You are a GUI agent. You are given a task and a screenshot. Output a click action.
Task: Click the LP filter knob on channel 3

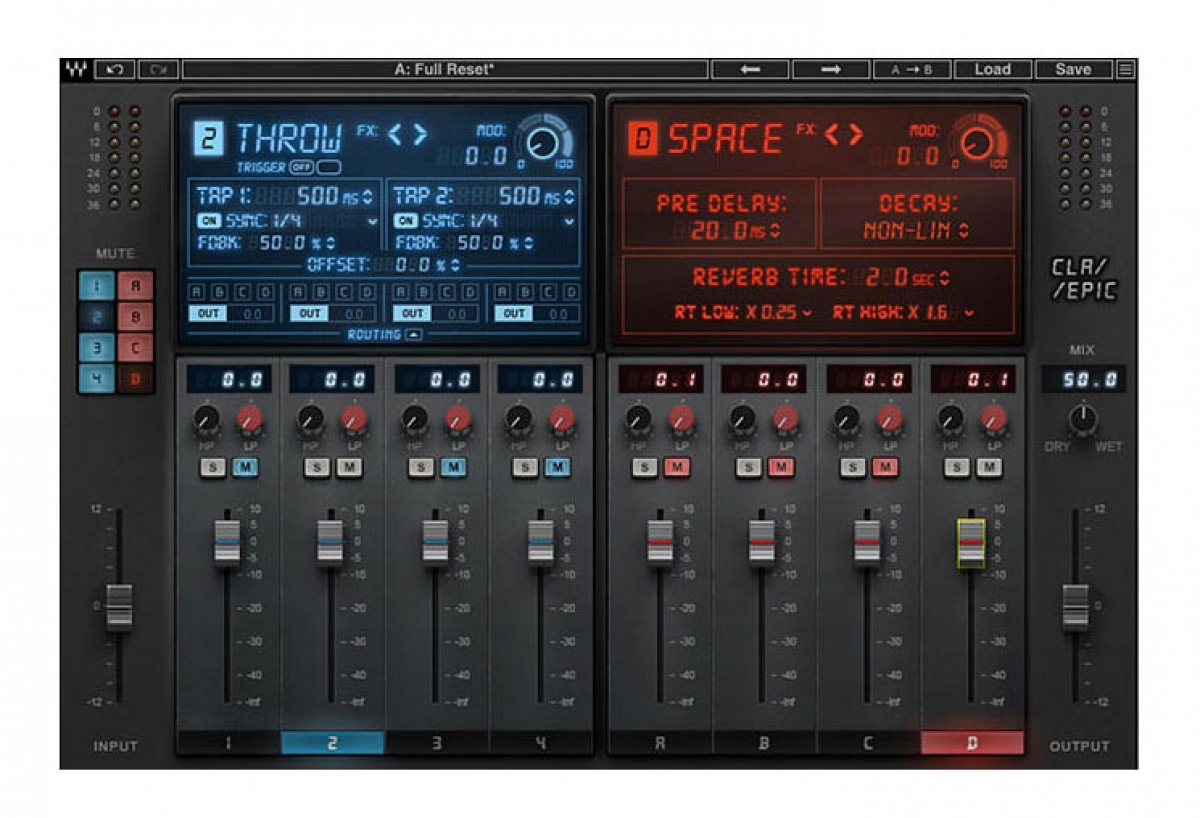[x=458, y=419]
